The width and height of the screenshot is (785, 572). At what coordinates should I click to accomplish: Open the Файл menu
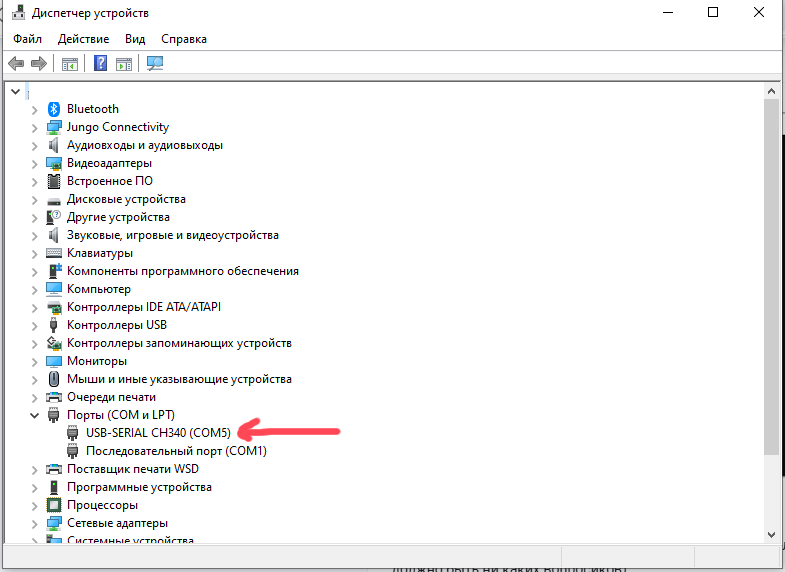click(x=27, y=39)
